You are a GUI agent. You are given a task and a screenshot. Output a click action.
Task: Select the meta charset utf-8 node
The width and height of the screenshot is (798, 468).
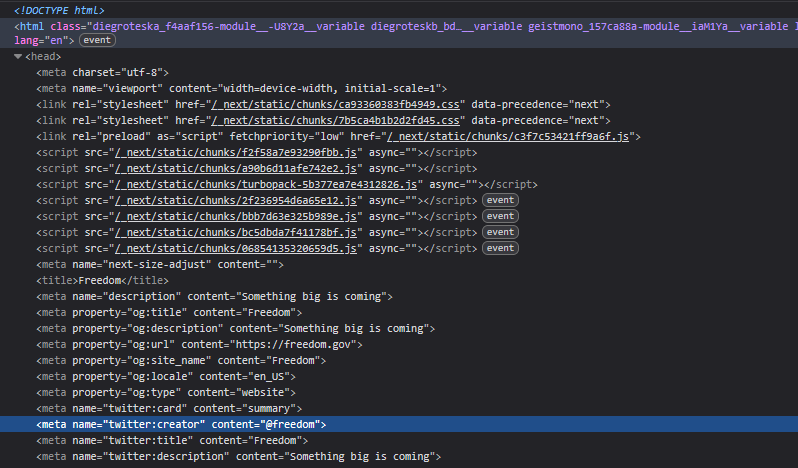click(x=102, y=72)
